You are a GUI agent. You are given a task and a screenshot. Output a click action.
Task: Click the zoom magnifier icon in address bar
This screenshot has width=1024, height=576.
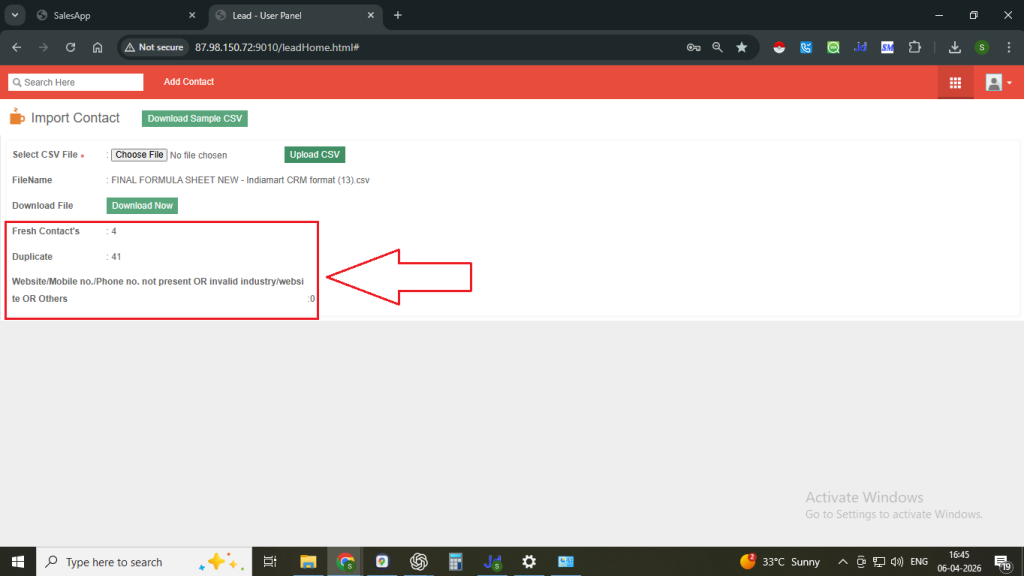point(718,47)
